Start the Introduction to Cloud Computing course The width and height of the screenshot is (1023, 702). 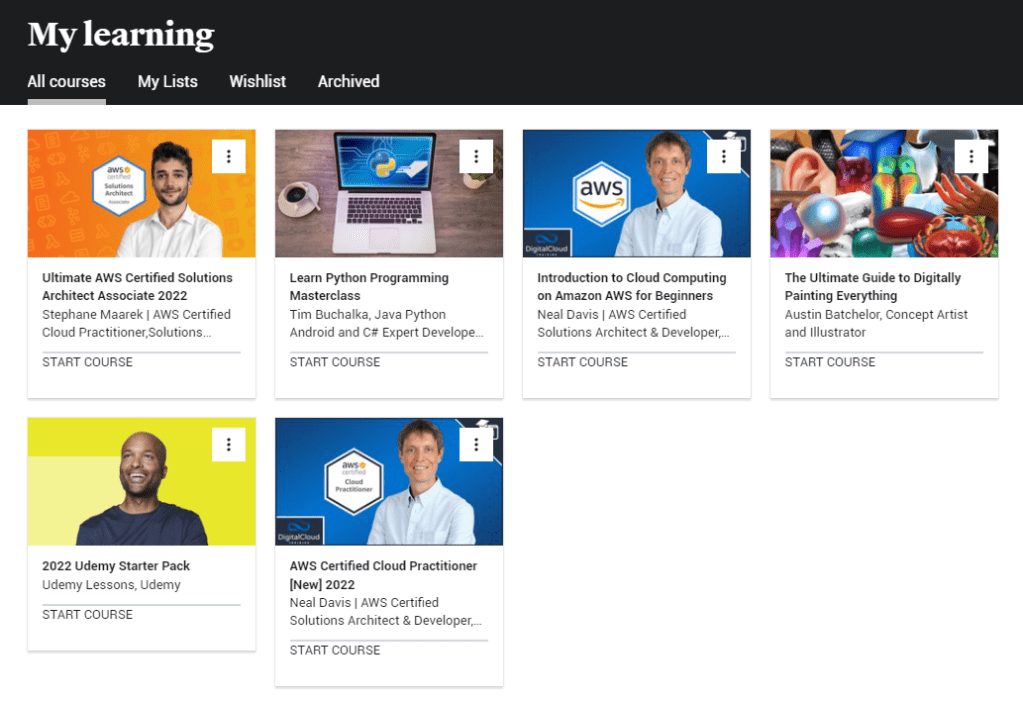[x=582, y=362]
